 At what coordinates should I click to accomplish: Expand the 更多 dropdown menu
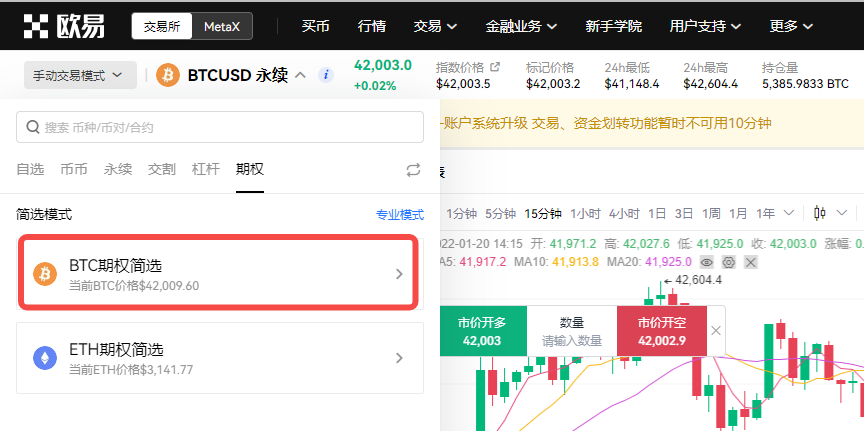pos(791,26)
